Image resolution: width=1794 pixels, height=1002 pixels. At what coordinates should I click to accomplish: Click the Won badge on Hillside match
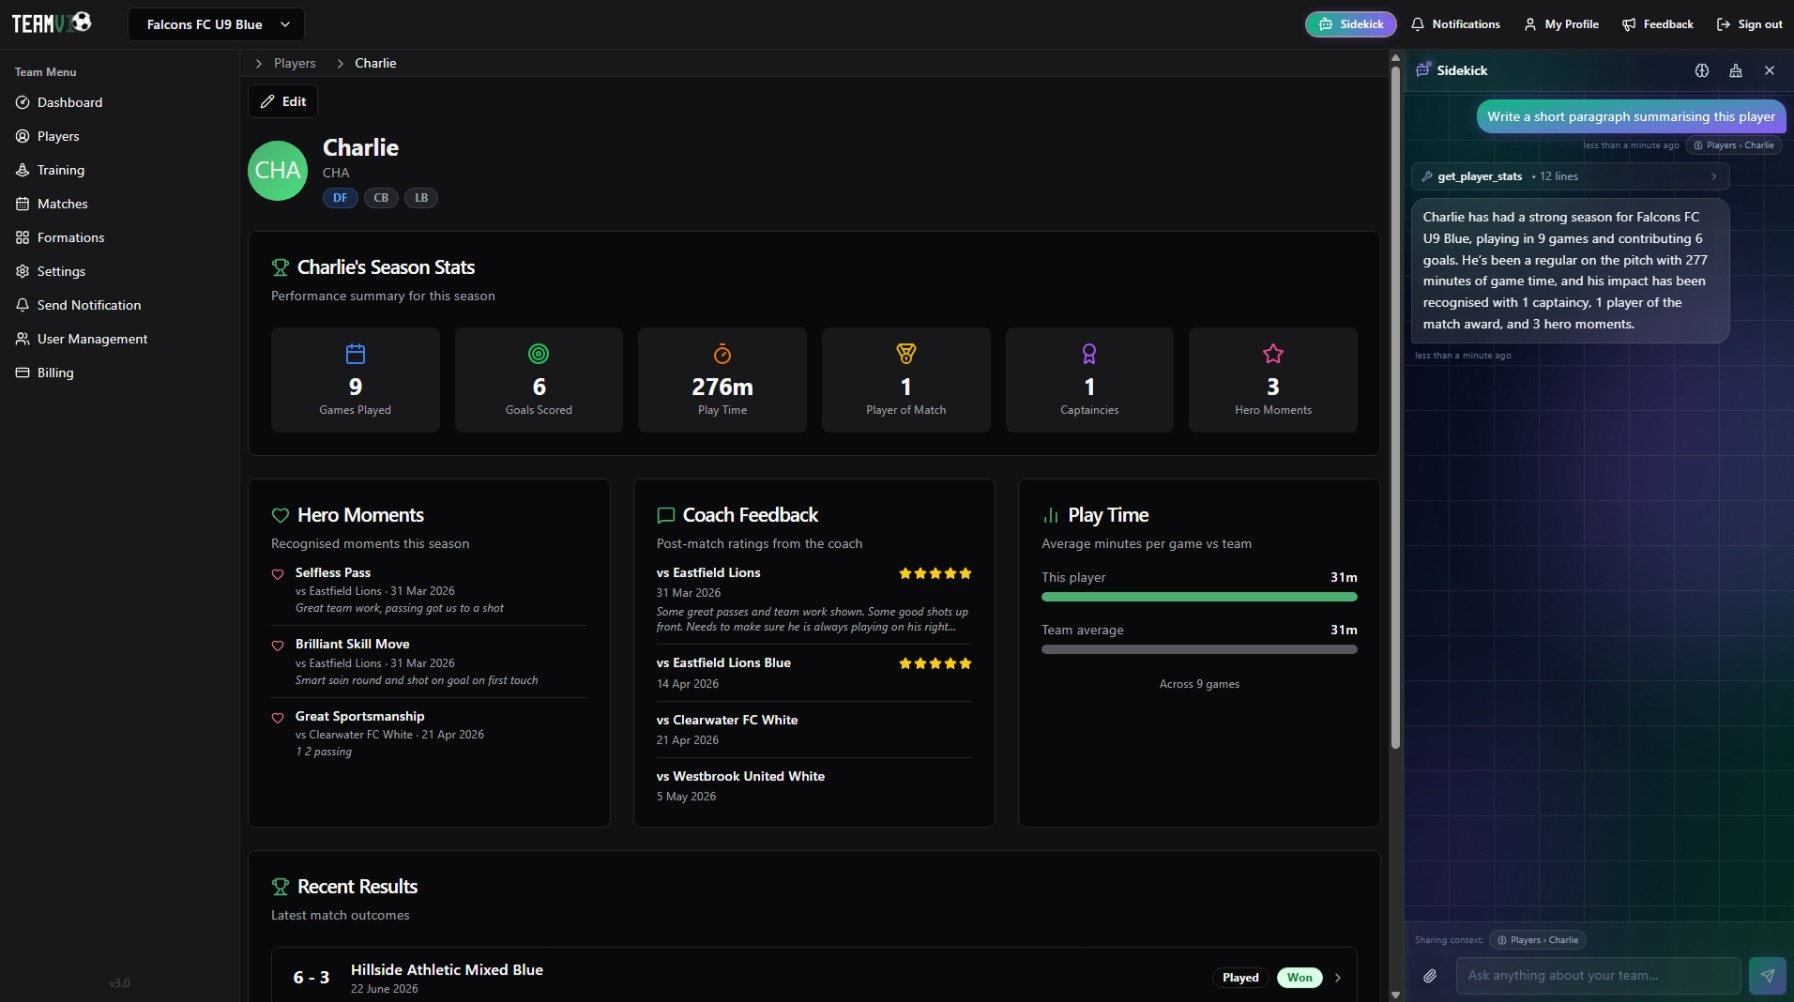1300,978
